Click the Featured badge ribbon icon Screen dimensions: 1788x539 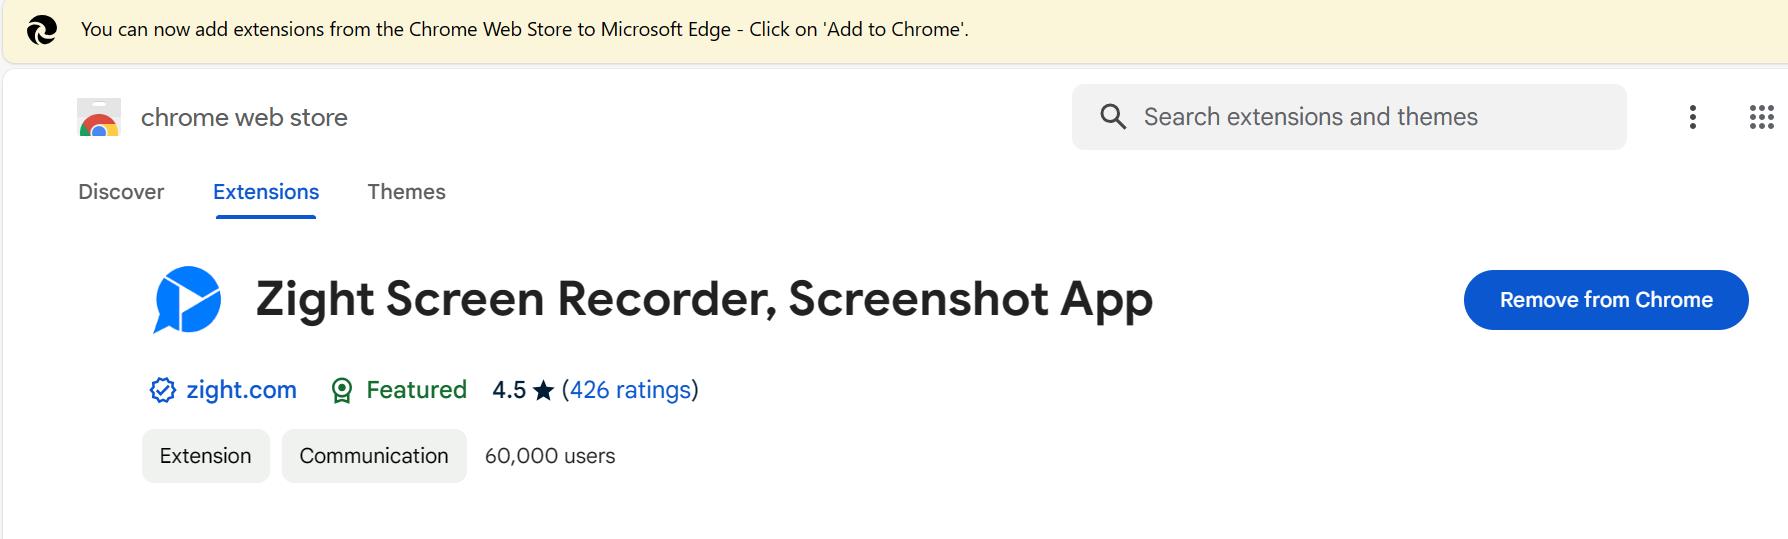coord(342,390)
